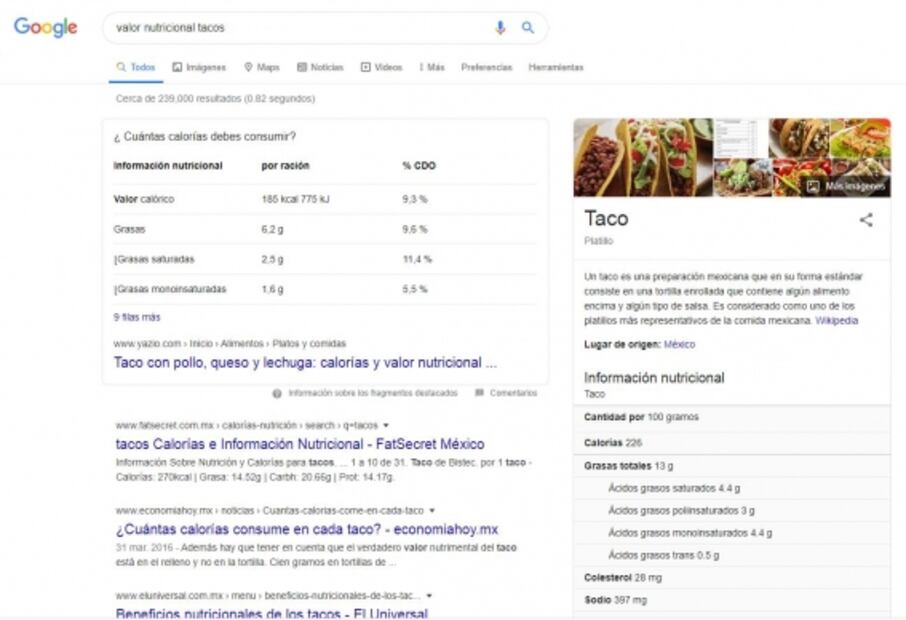Screen dimensions: 906x620
Task: Click 'Grasas monoinsaturadas' row label
Action: pyautogui.click(x=170, y=289)
